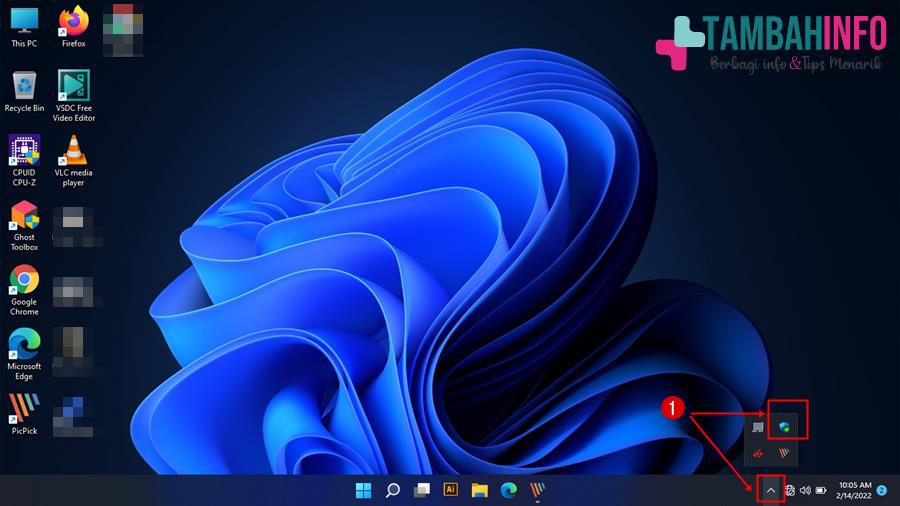Select the Recycle Bin icon
Viewport: 900px width, 506px height.
(x=24, y=92)
